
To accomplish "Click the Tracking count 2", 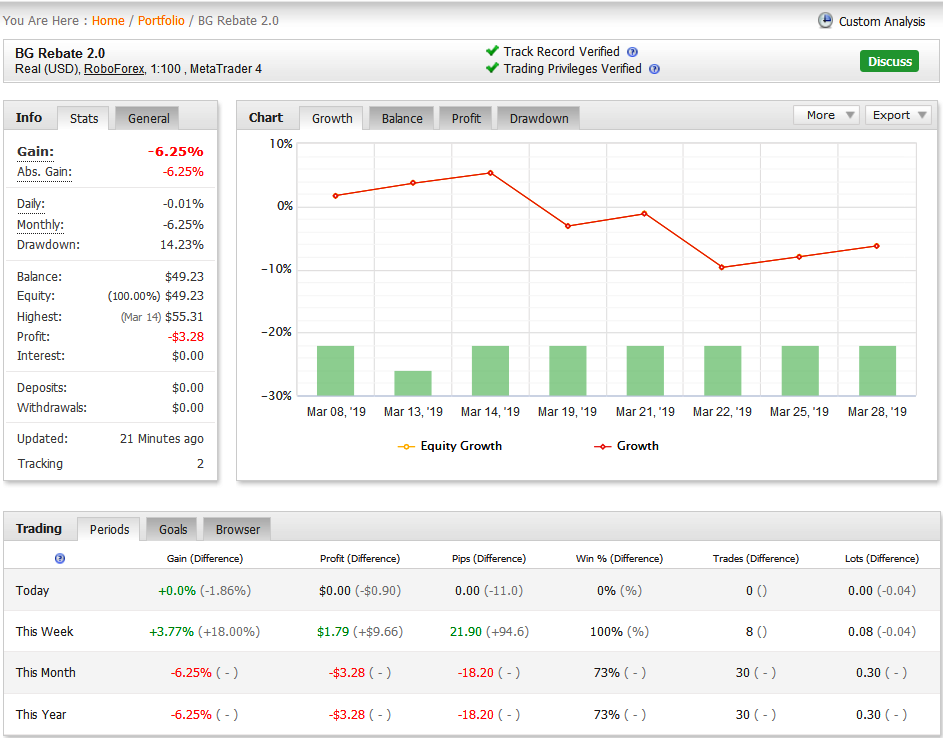I will coord(200,464).
